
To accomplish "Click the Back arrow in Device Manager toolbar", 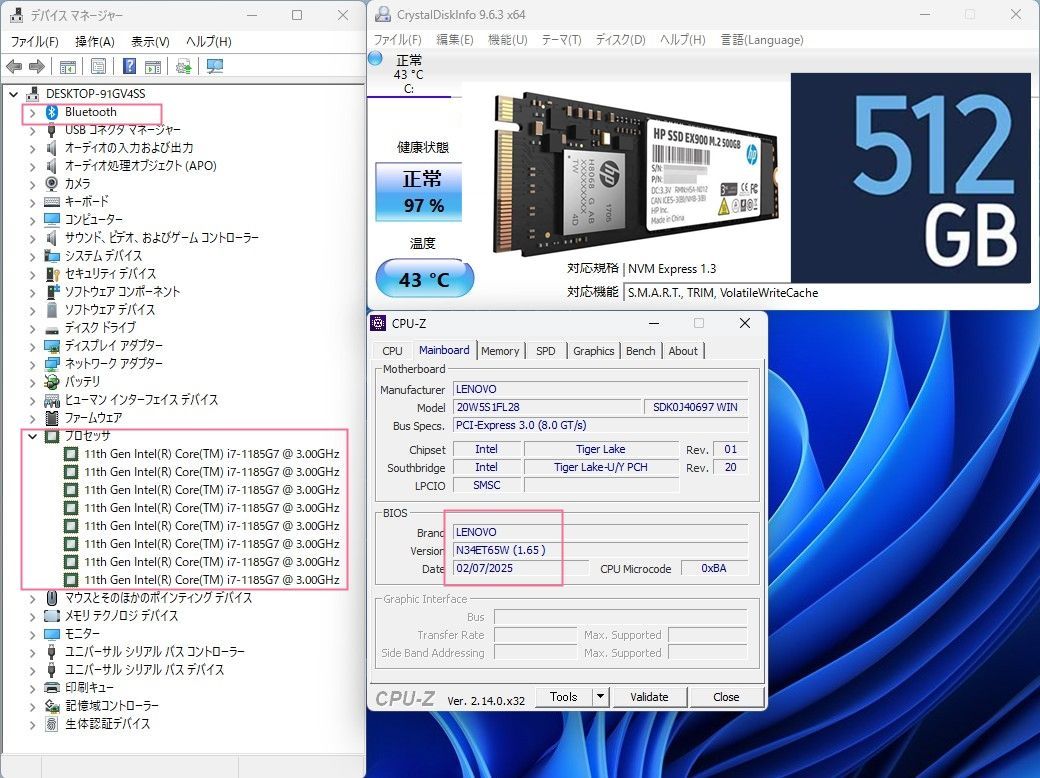I will [x=14, y=66].
